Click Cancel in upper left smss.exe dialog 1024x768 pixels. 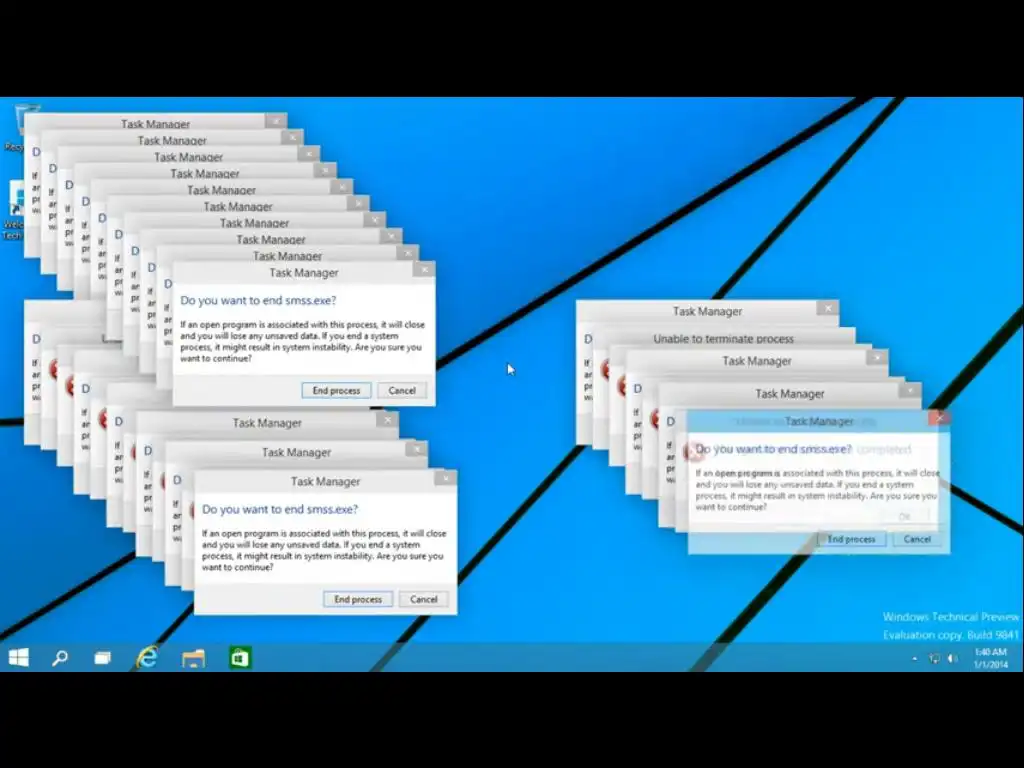tap(402, 391)
